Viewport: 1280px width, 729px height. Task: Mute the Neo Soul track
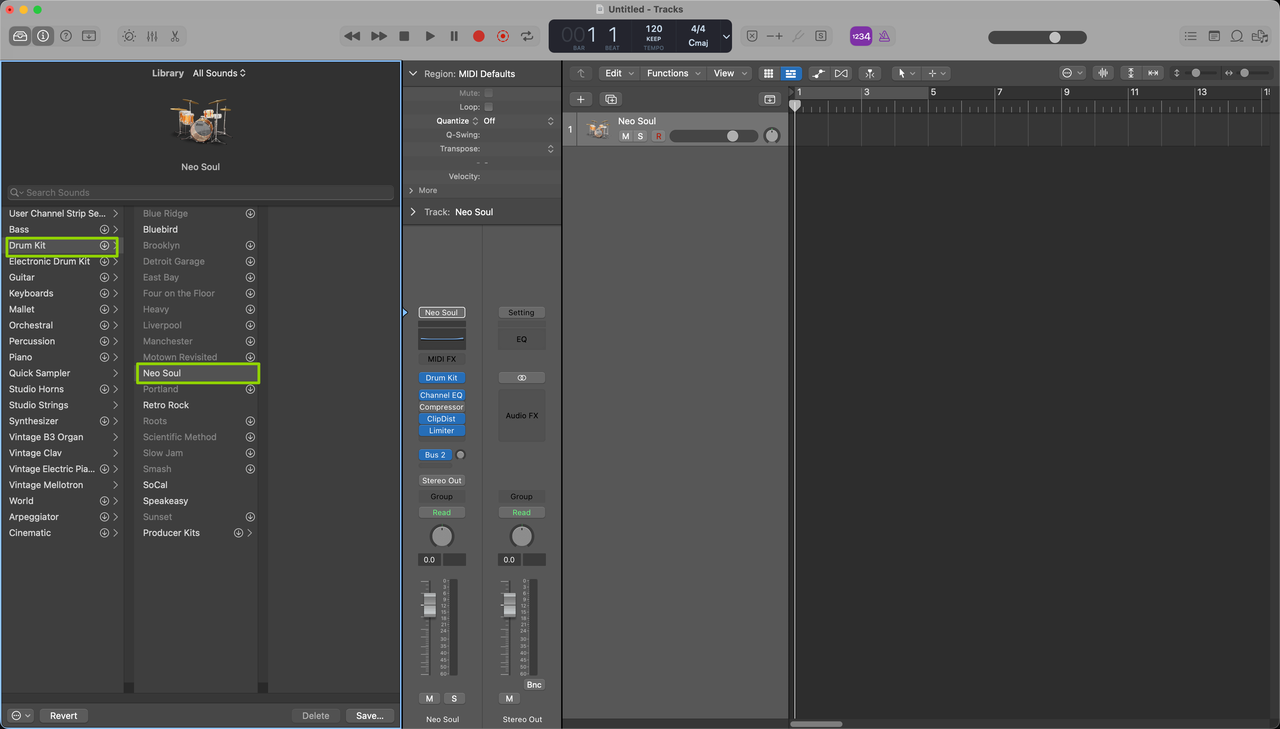[x=625, y=136]
